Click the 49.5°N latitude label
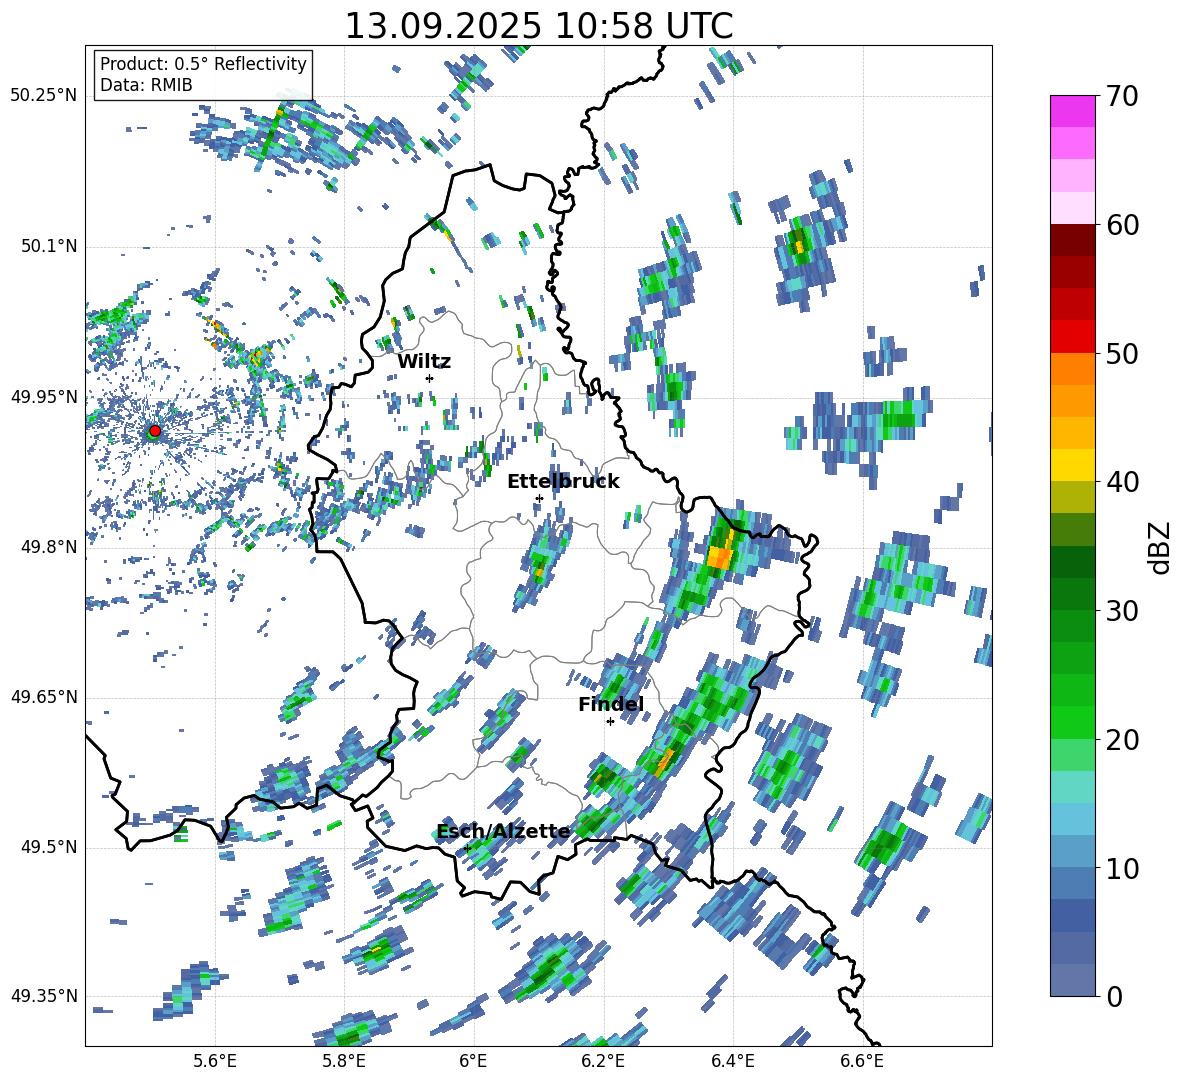Viewport: 1184px width, 1081px height. pos(49,847)
